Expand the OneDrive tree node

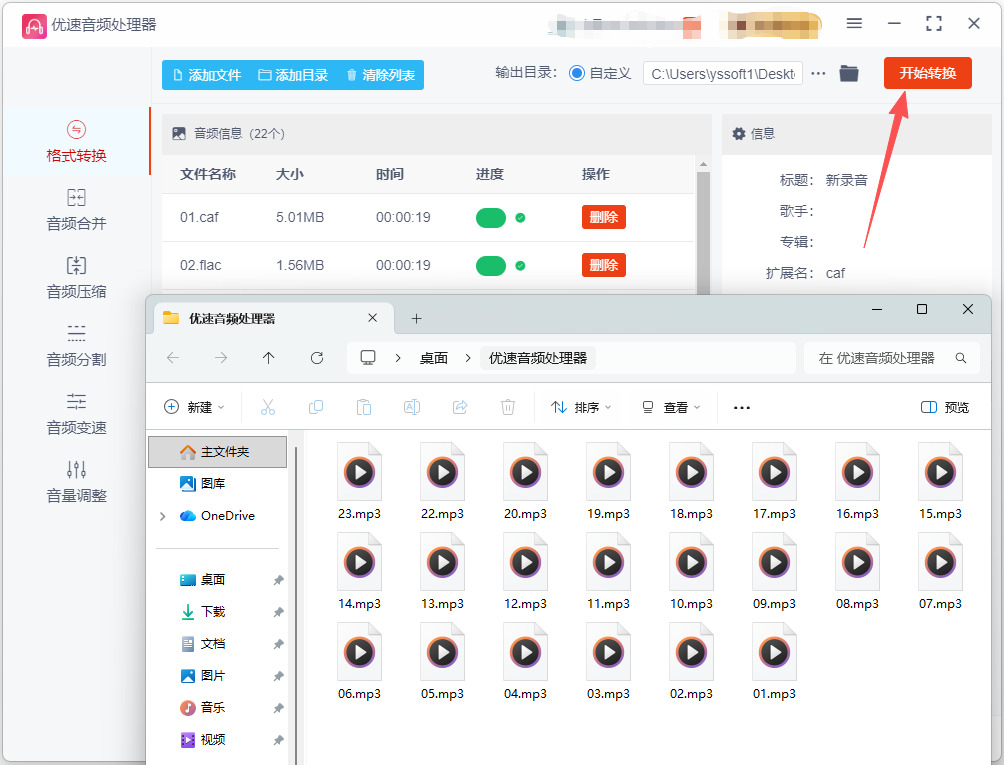[163, 516]
